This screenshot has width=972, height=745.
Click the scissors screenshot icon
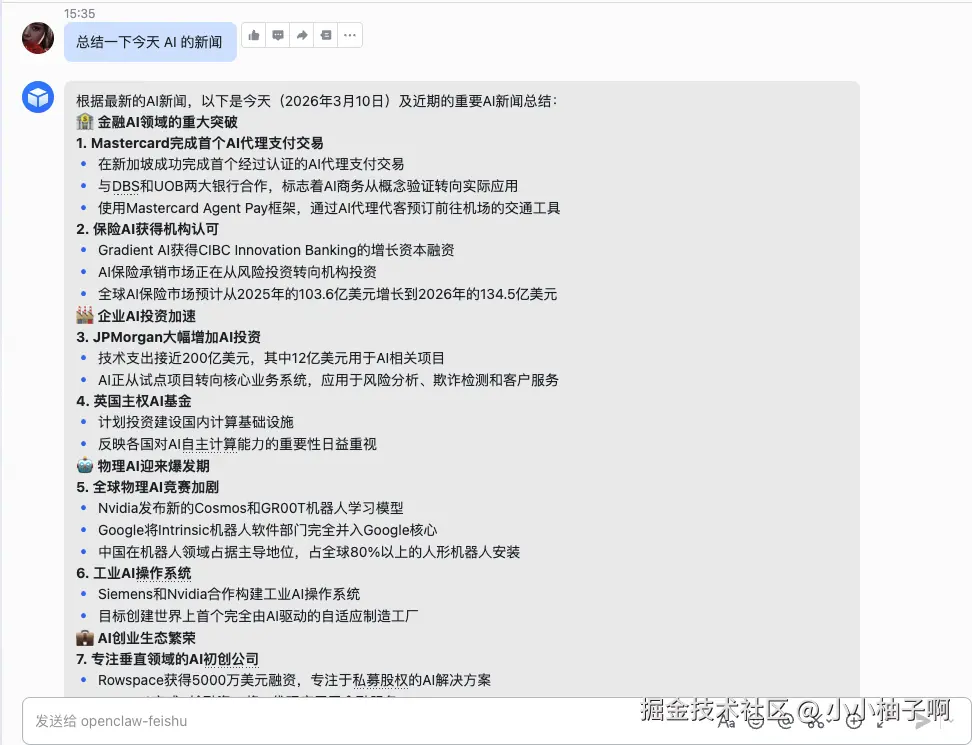coord(815,720)
